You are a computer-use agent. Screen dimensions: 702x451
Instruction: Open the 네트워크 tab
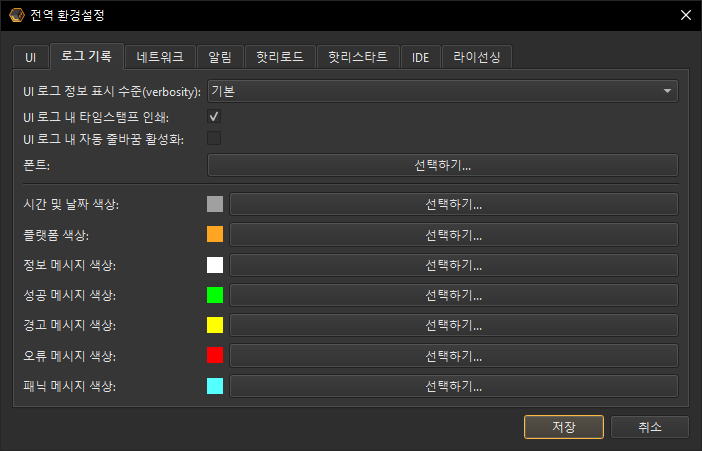(160, 57)
